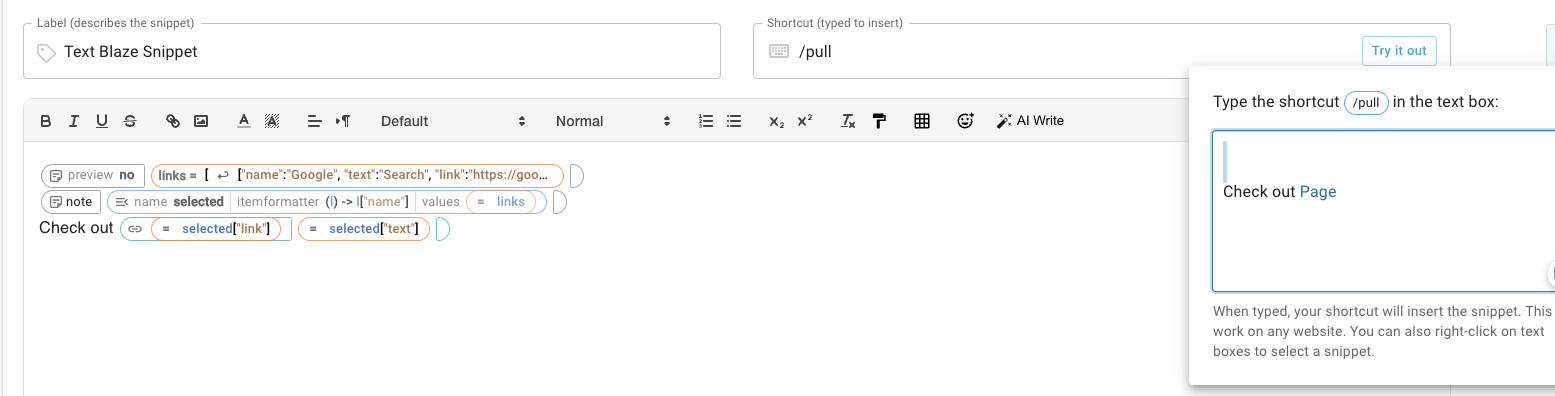Select the format painter tool
This screenshot has height=396, width=1555.
pyautogui.click(x=879, y=121)
